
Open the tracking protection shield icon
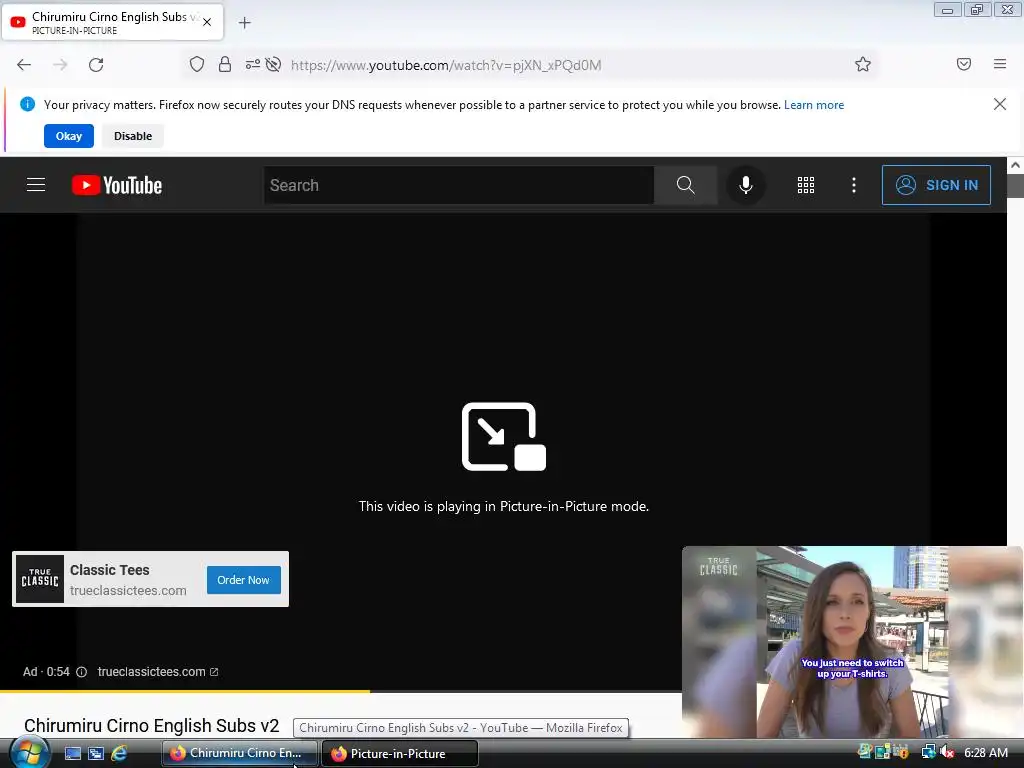(197, 64)
